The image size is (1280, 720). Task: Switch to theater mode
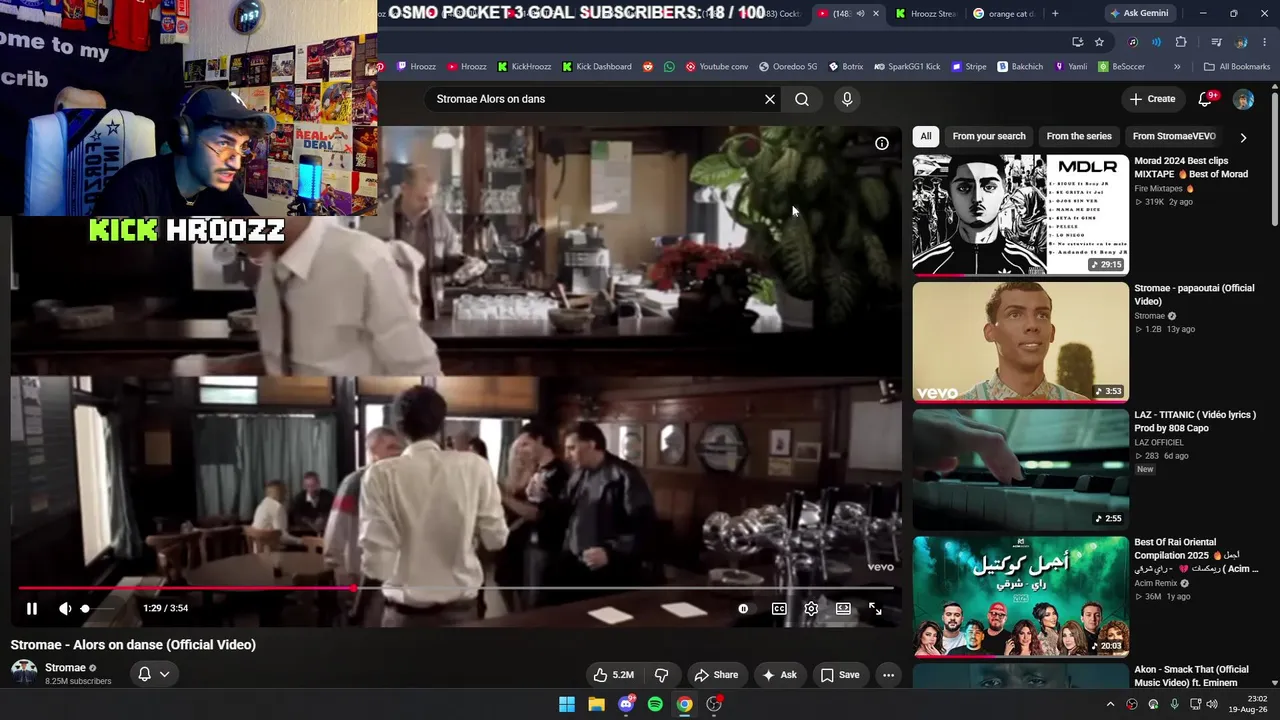click(x=843, y=608)
